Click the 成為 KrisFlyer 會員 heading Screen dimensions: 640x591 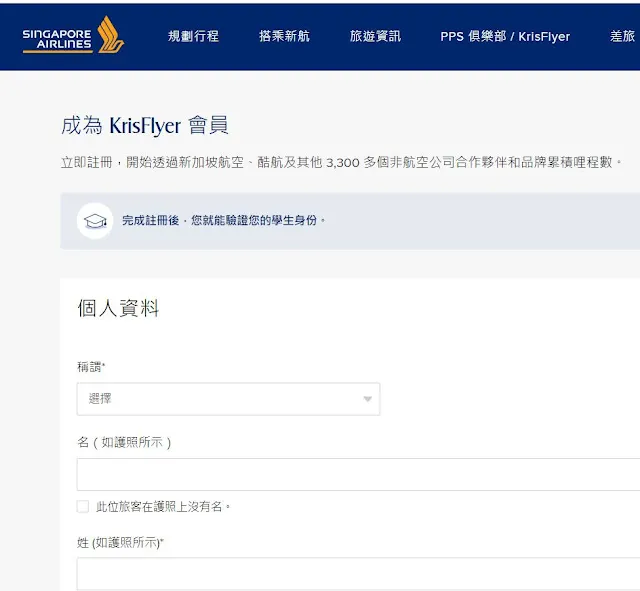(145, 125)
